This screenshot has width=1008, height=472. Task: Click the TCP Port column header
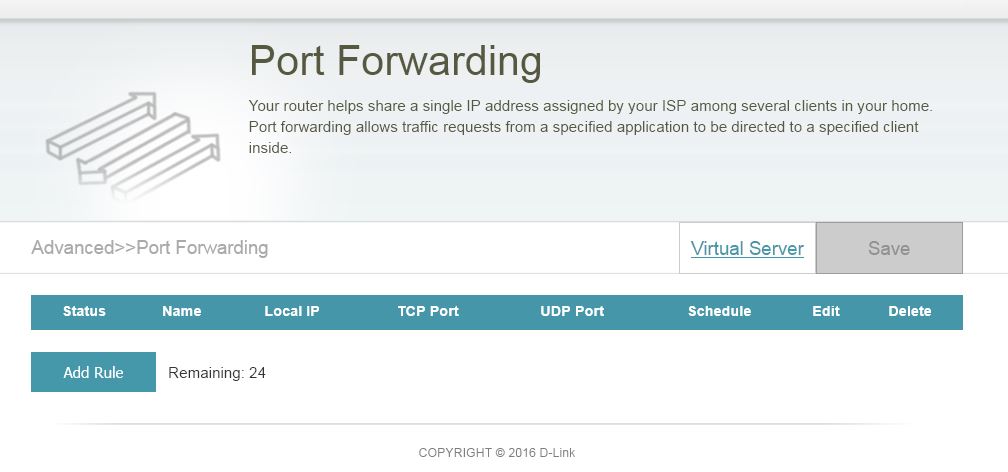coord(428,311)
